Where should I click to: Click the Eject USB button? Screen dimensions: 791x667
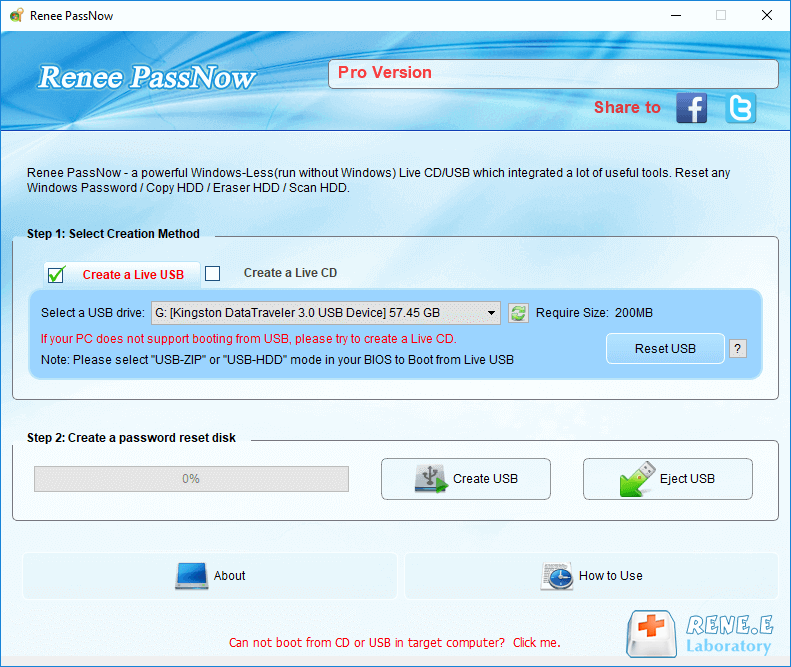click(x=667, y=479)
